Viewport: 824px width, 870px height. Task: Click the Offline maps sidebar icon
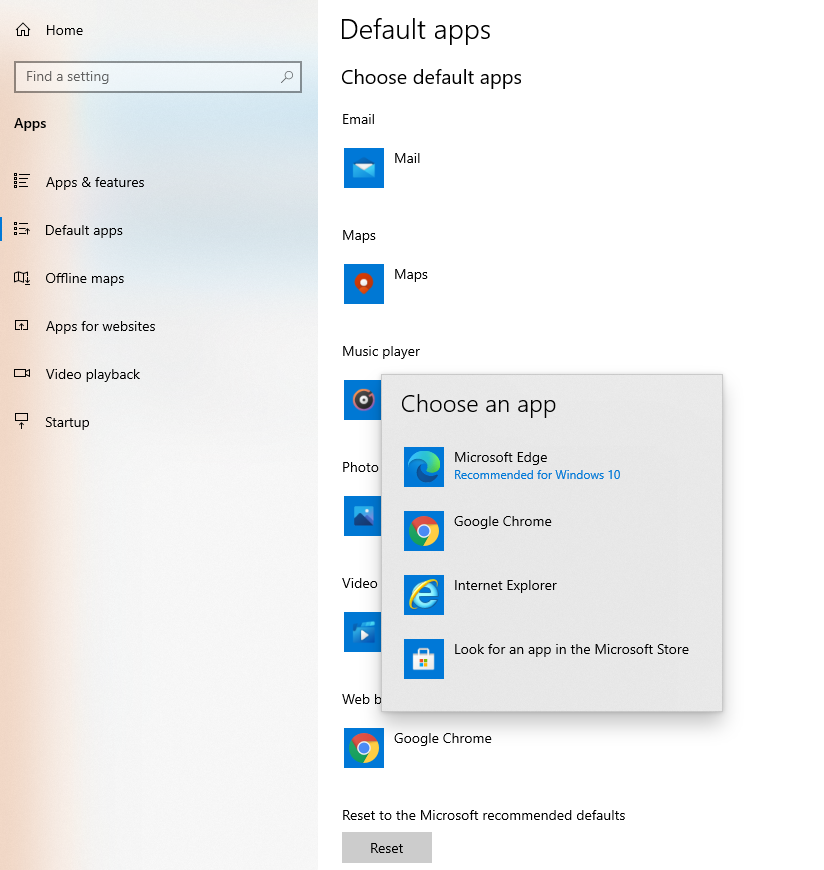tap(24, 278)
